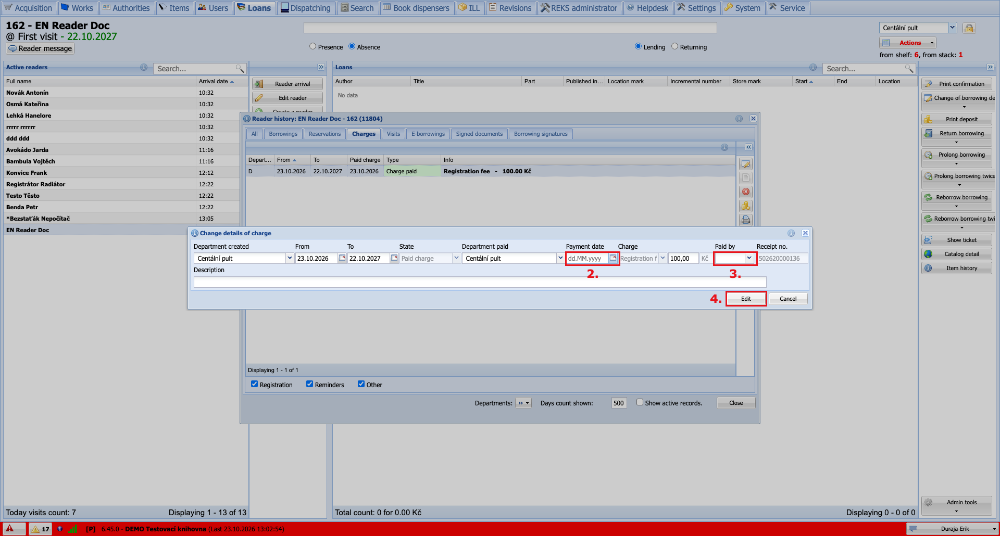Click the green signal bars status icon
This screenshot has height=536, width=1000.
tap(73, 529)
